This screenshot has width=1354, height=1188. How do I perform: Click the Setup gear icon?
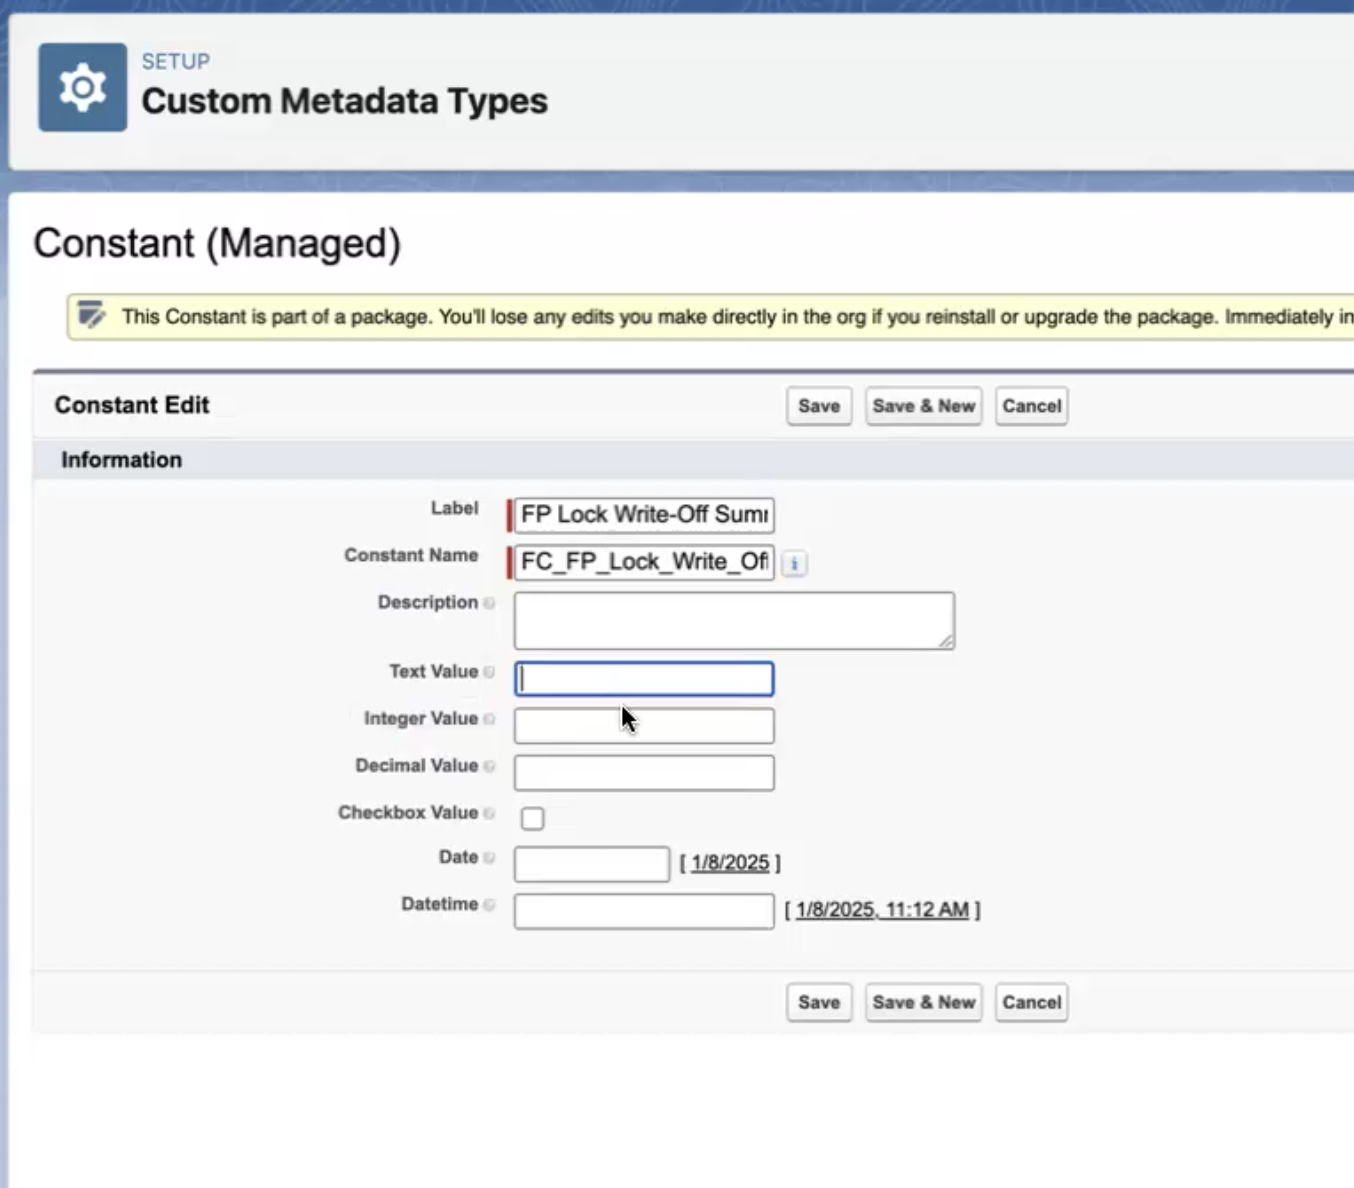click(x=83, y=87)
